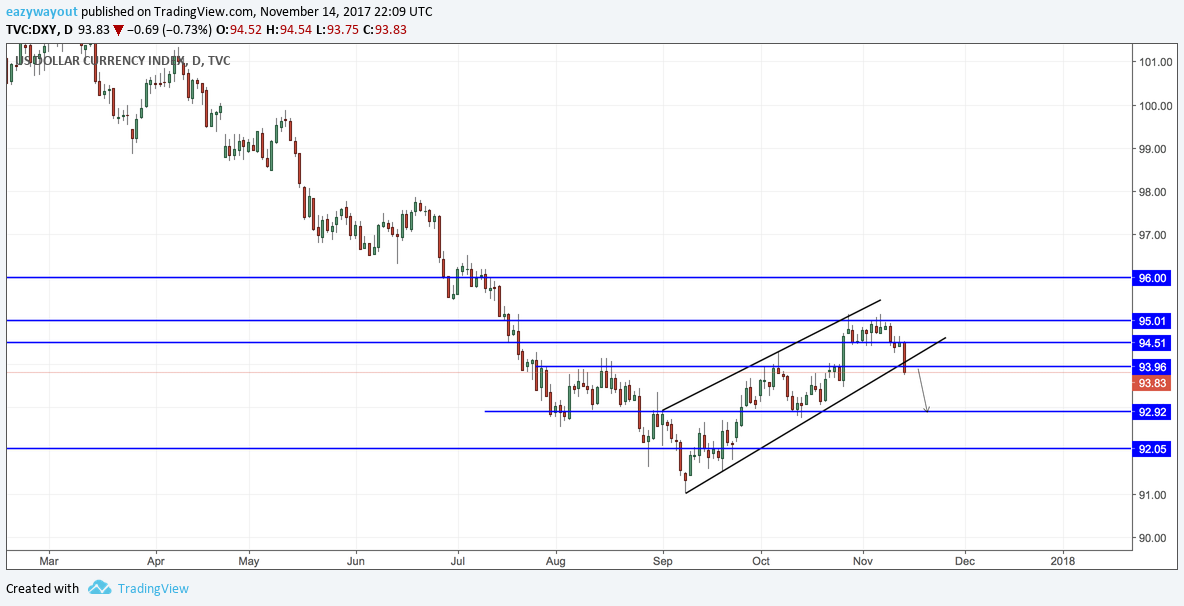Click the 101.00 axis value
This screenshot has width=1184, height=606.
click(x=1154, y=63)
